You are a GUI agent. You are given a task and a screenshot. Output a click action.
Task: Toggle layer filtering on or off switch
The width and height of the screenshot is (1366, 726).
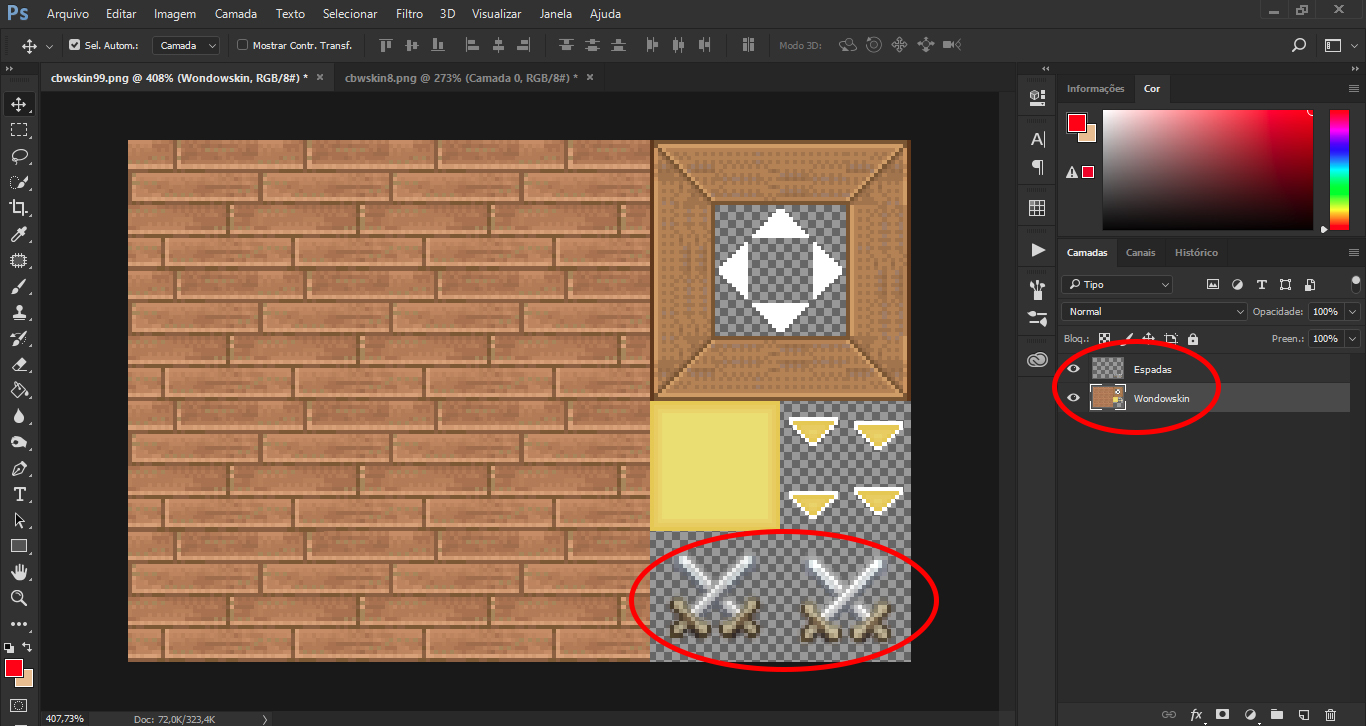tap(1356, 284)
